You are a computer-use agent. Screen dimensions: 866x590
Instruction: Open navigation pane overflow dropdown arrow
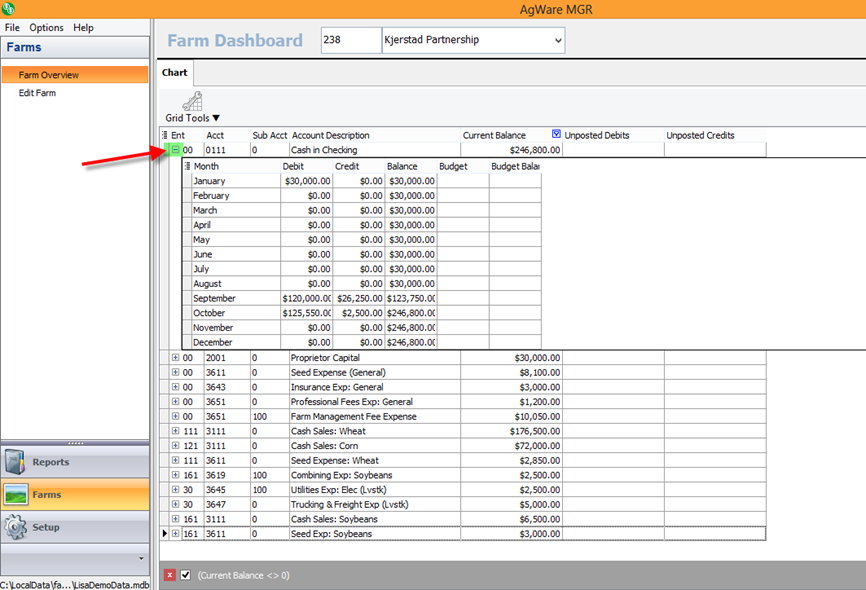[x=141, y=558]
